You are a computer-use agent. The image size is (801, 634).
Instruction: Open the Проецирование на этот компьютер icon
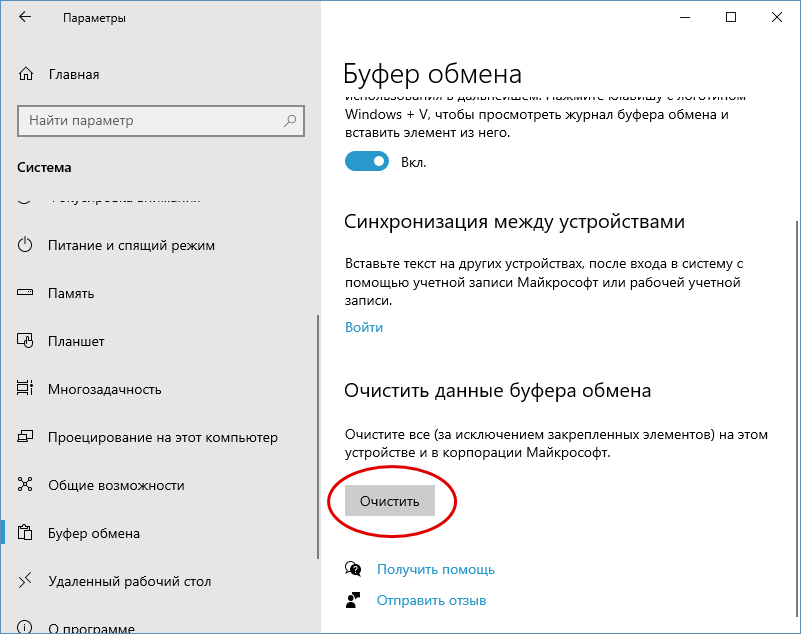pos(25,436)
